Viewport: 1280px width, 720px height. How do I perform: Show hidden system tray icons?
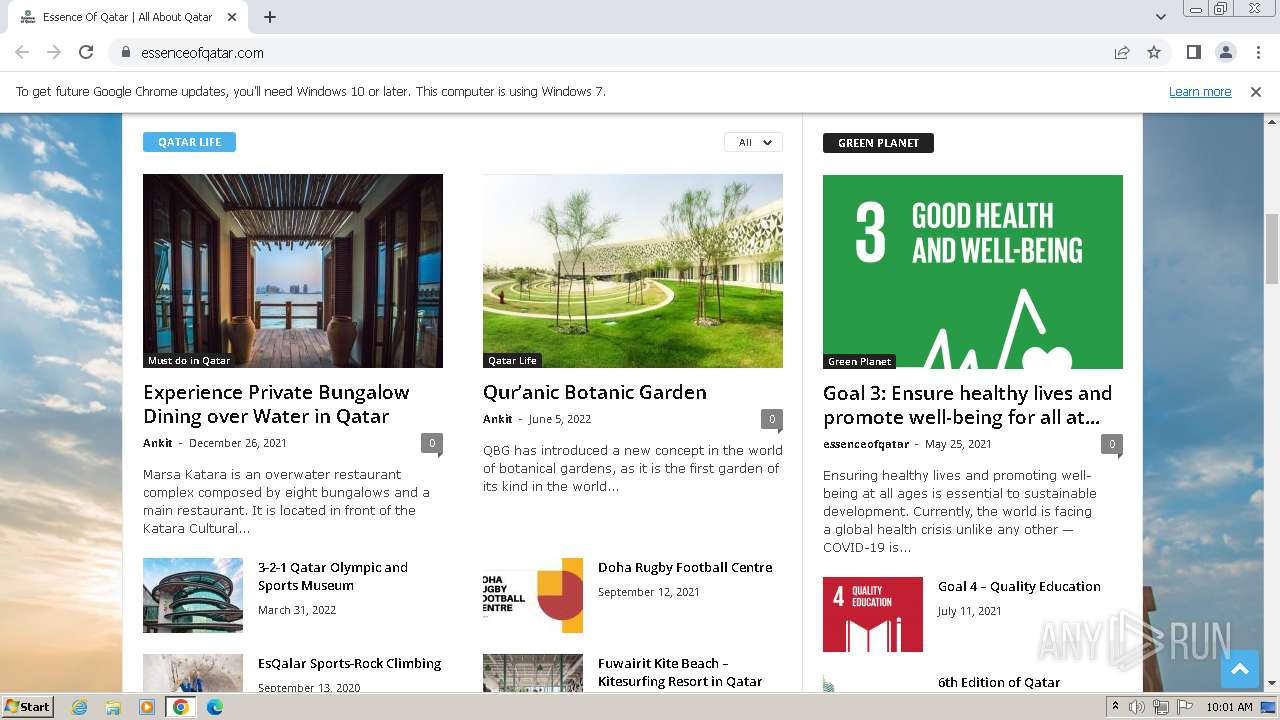(1116, 707)
